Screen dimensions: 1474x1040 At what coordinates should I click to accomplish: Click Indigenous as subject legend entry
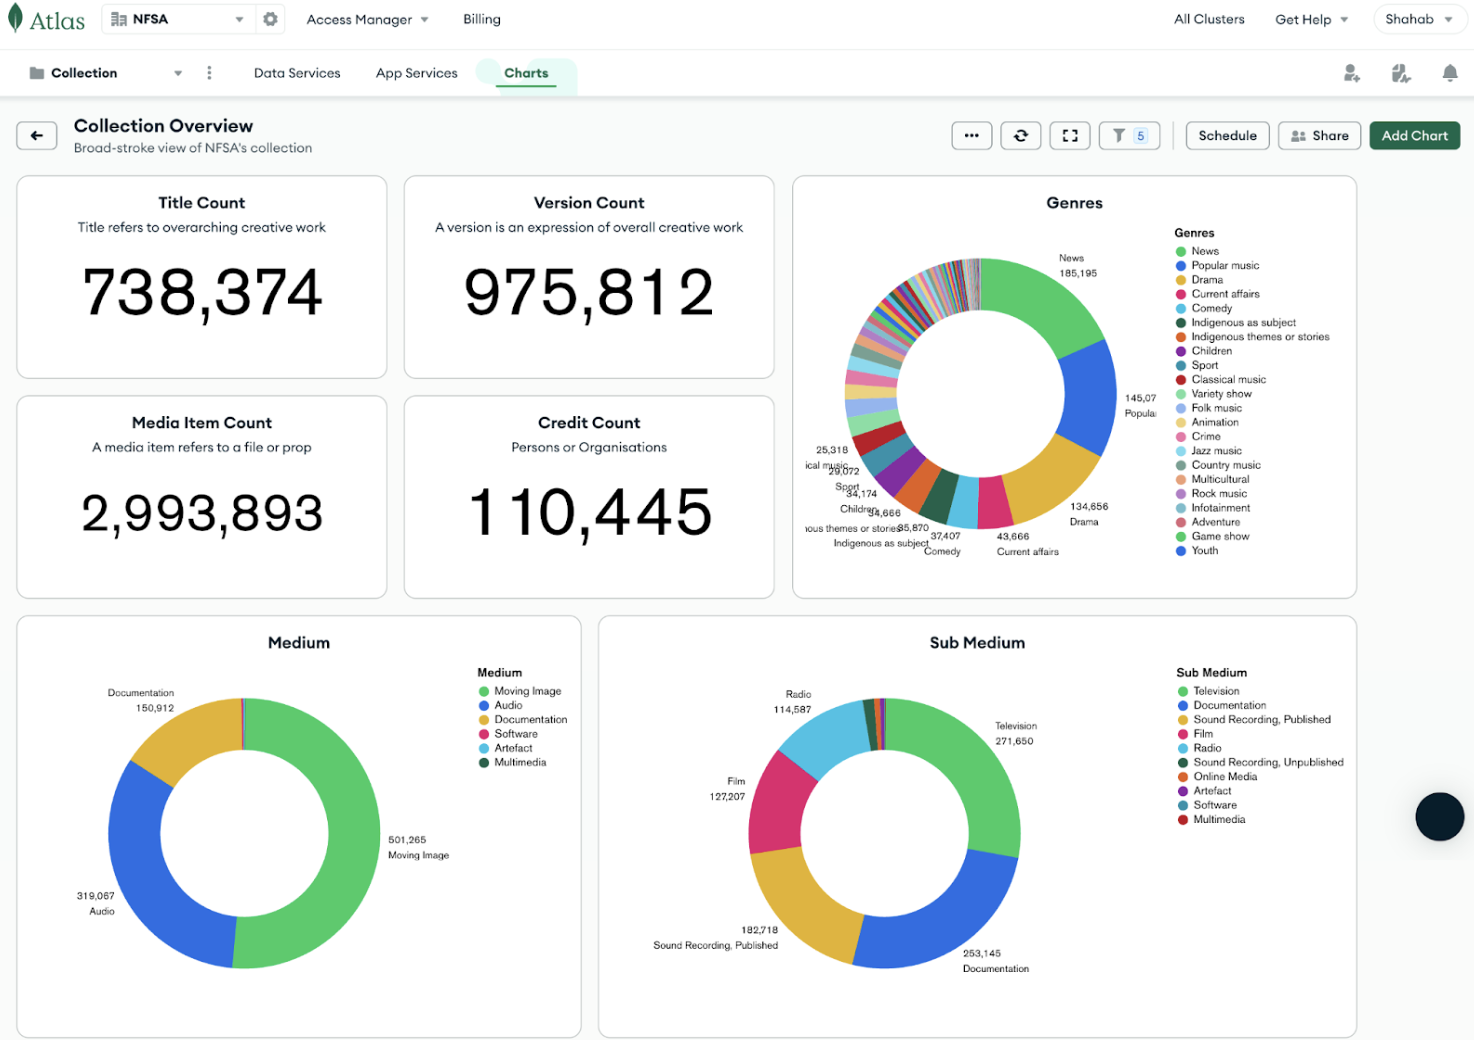[1236, 323]
